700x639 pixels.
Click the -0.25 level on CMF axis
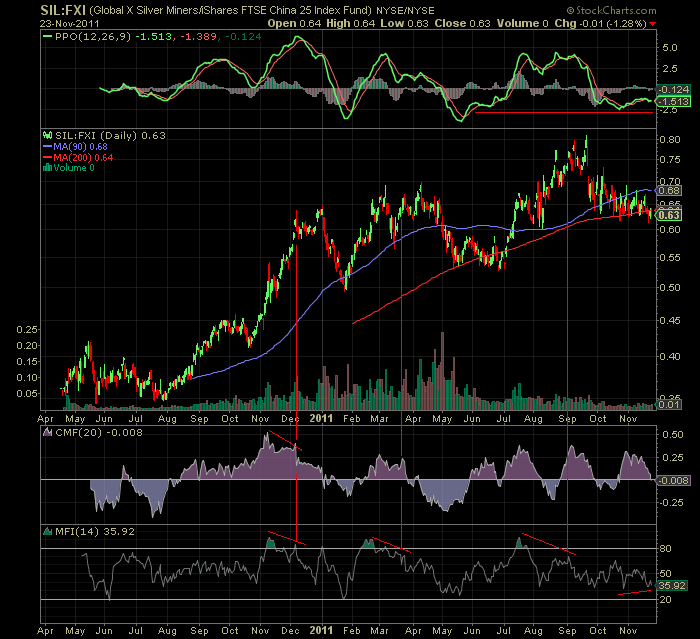pyautogui.click(x=671, y=503)
